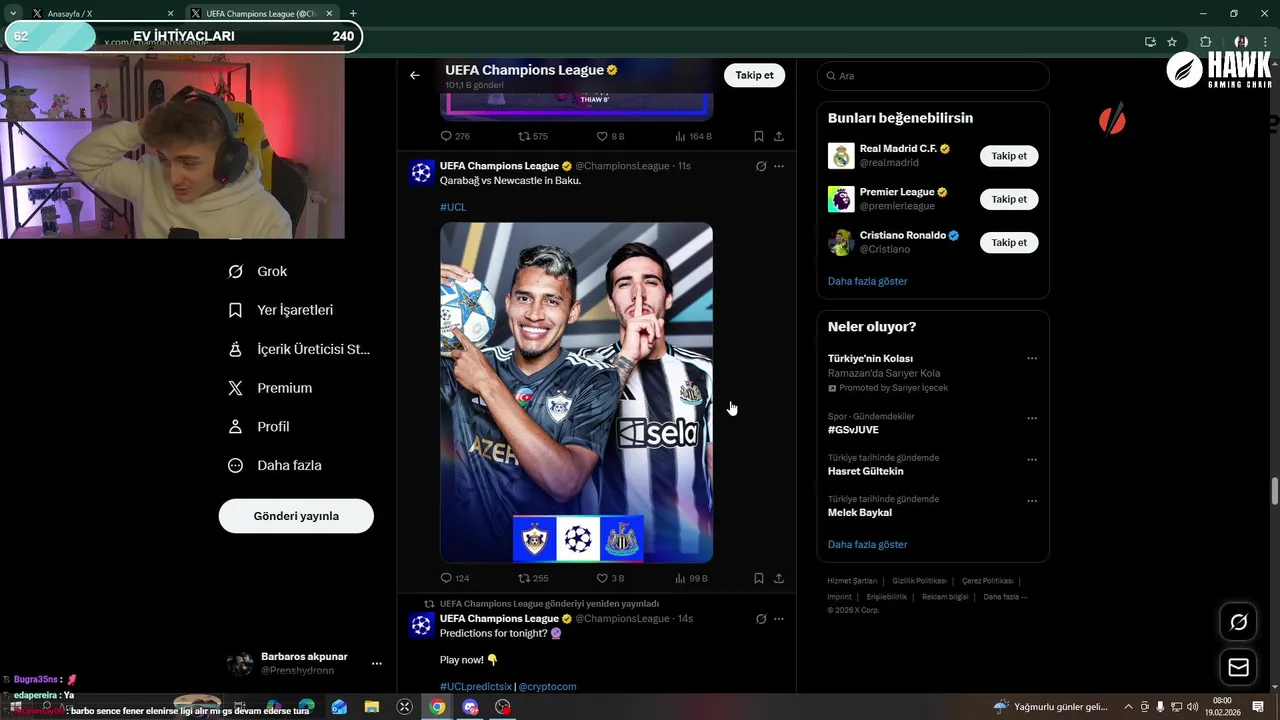Click the #UCL hashtag link
The height and width of the screenshot is (720, 1280).
[x=453, y=207]
